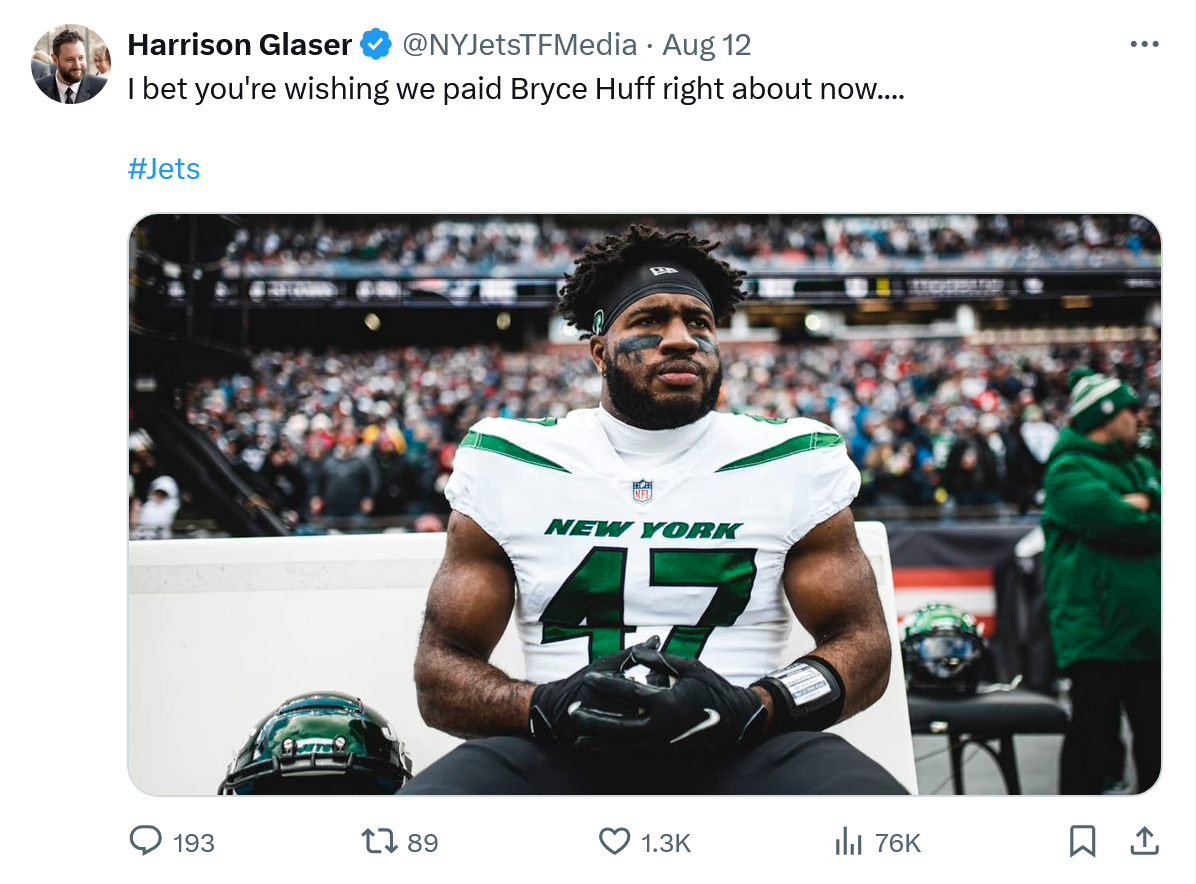Visit the @NYJetsTFMedia handle link

pyautogui.click(x=519, y=45)
